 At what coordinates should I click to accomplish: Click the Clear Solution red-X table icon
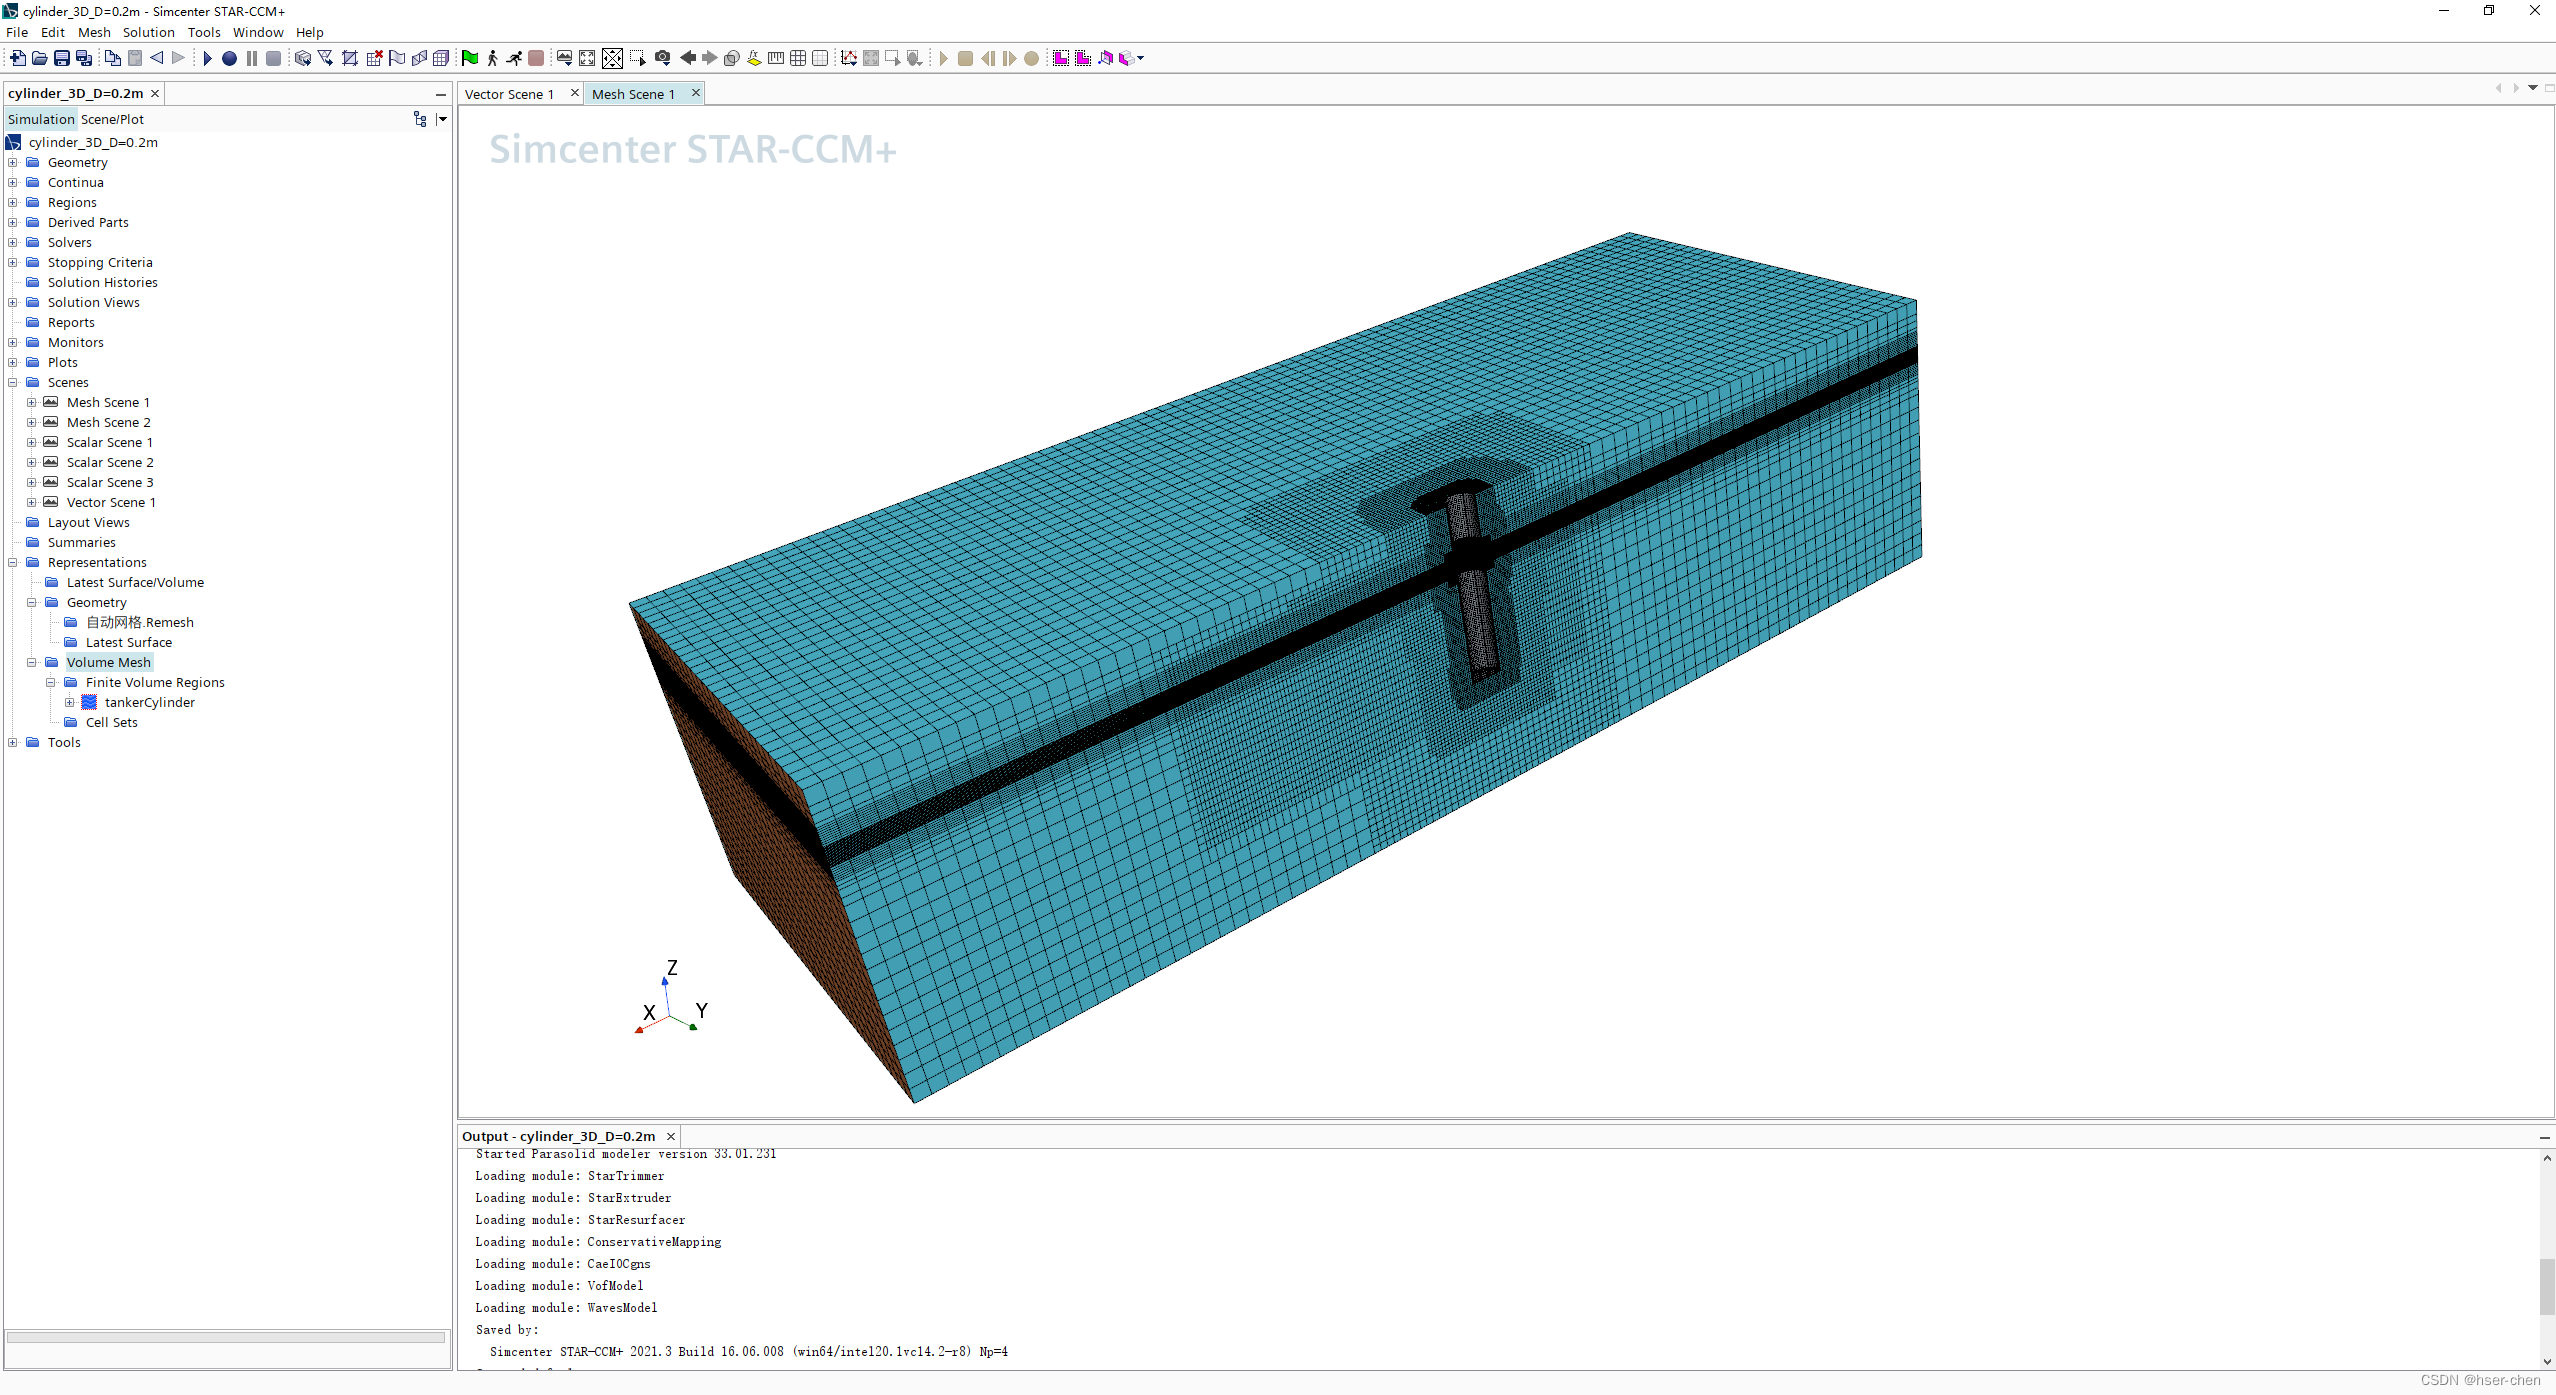point(374,58)
